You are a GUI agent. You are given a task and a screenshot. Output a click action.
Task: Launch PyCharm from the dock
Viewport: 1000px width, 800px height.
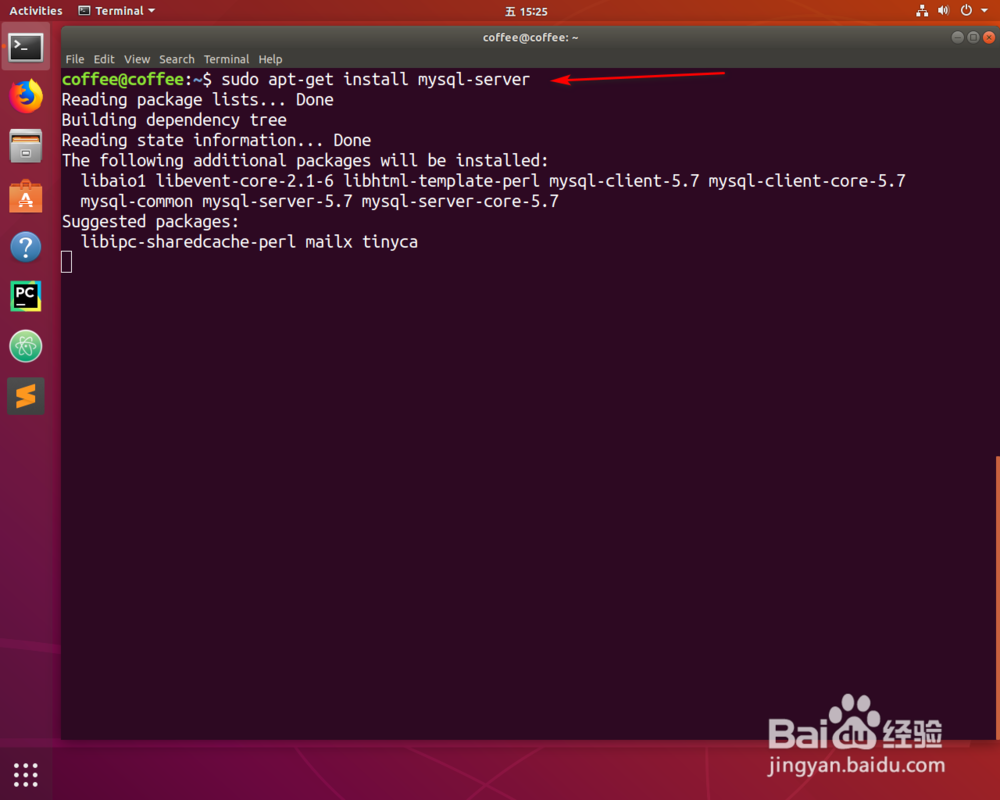coord(25,296)
